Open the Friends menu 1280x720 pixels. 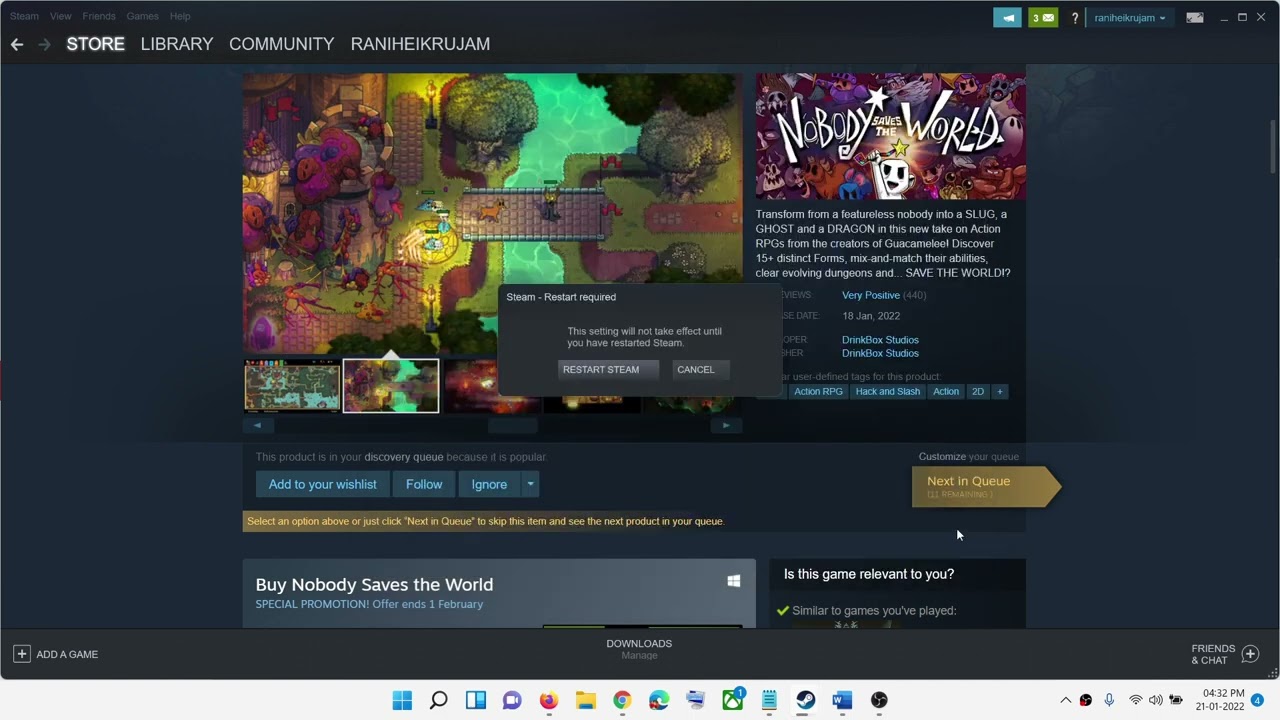(x=99, y=16)
